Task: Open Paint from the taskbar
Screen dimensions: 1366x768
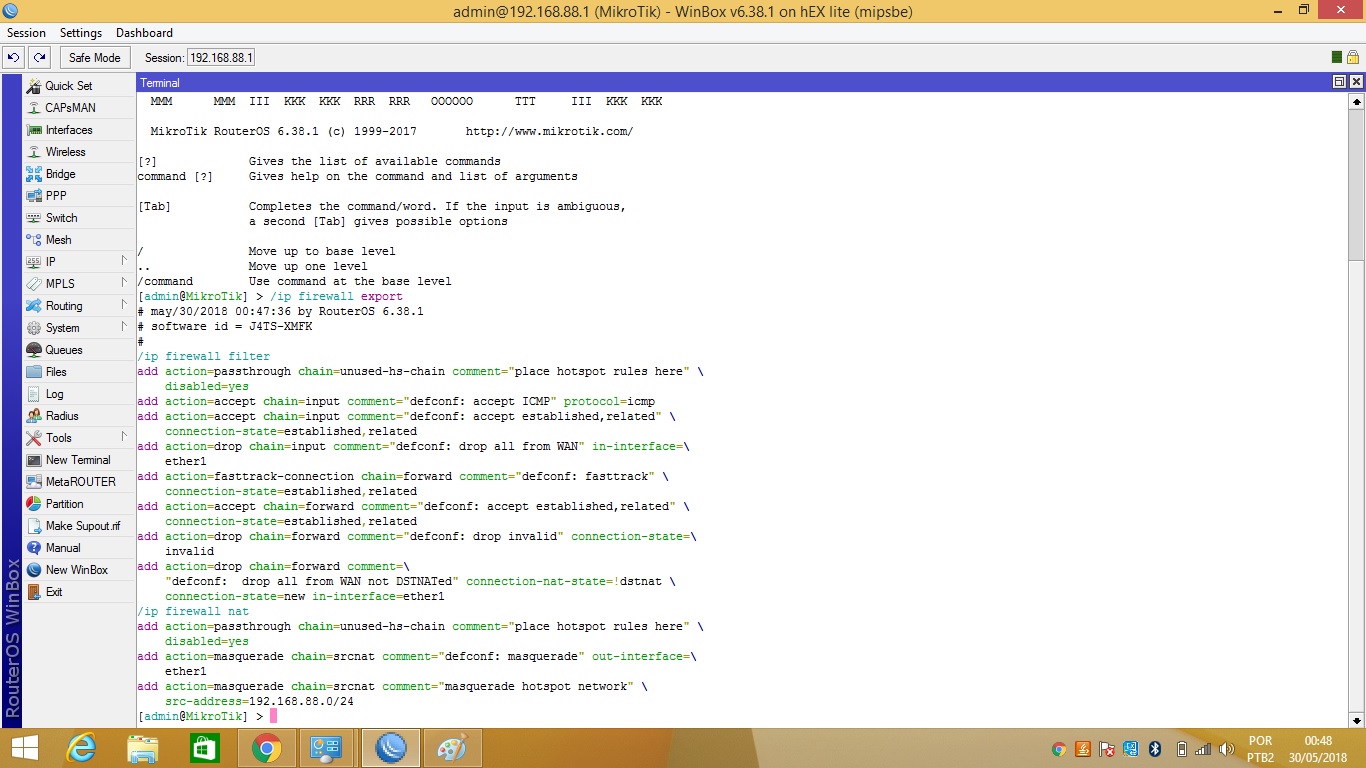Action: (x=452, y=748)
